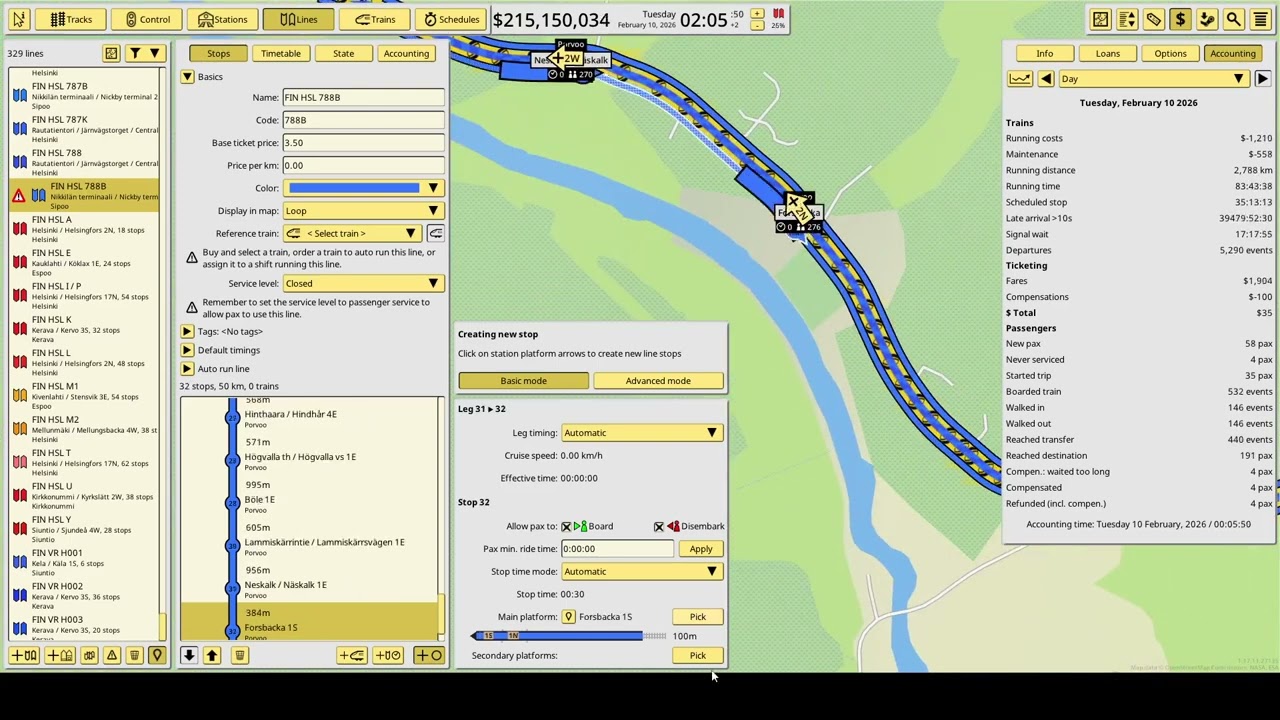The image size is (1280, 720).
Task: Open the Trains panel
Action: (374, 19)
